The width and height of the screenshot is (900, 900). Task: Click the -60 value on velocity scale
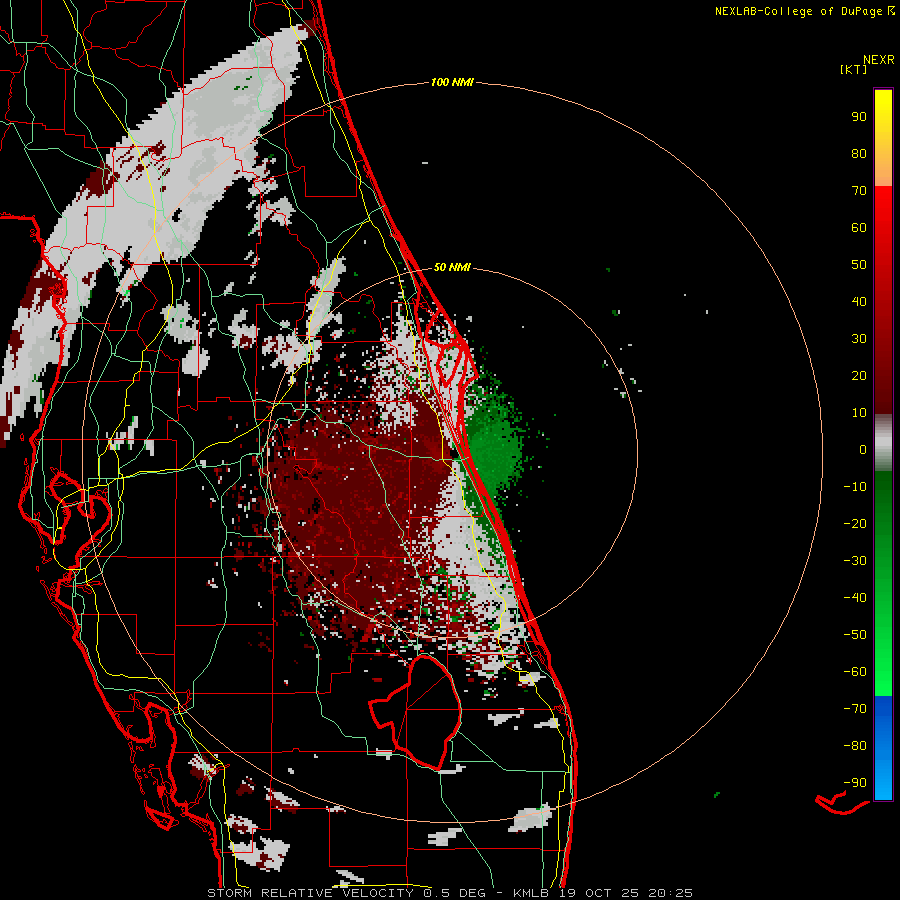click(x=855, y=672)
